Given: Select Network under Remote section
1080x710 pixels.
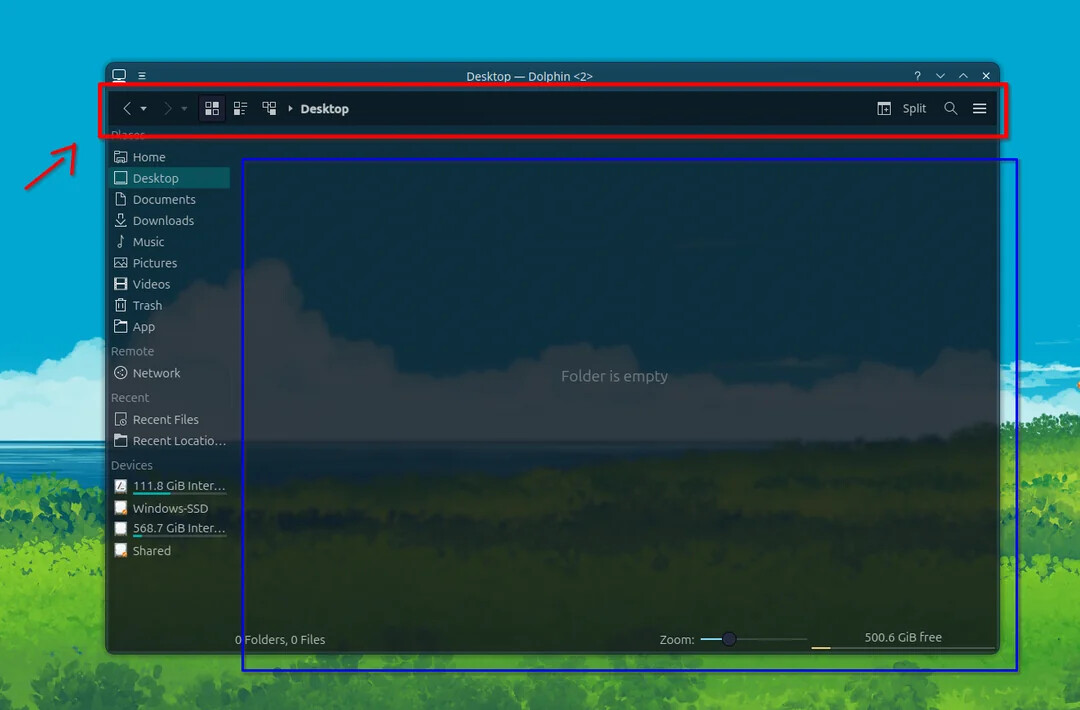Looking at the screenshot, I should pos(156,373).
